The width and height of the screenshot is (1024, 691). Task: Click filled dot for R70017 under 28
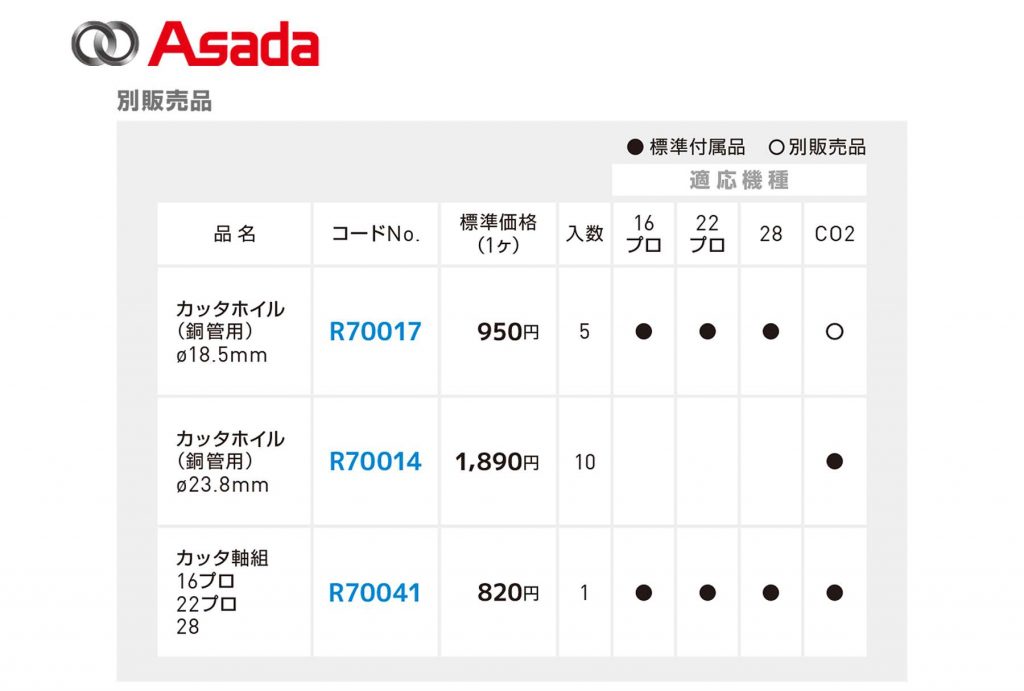coord(771,332)
